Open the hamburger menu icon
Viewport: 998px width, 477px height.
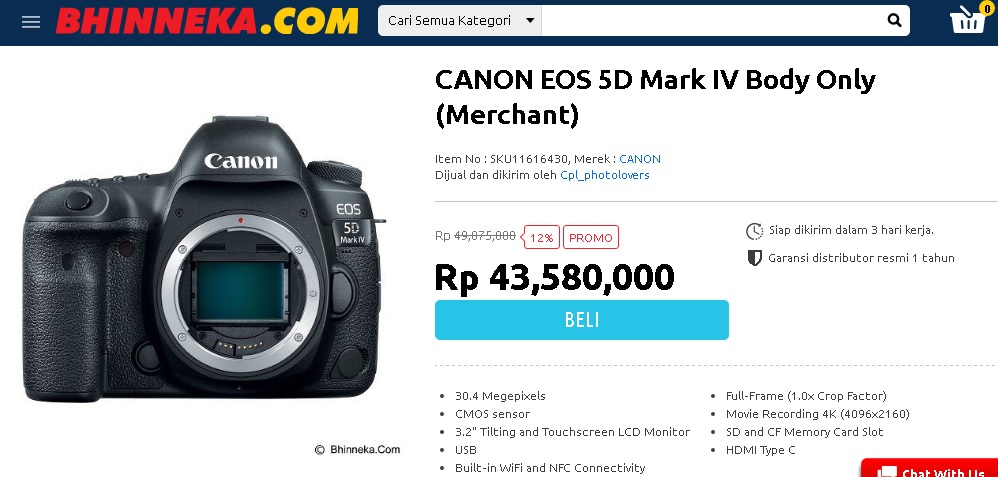click(31, 22)
